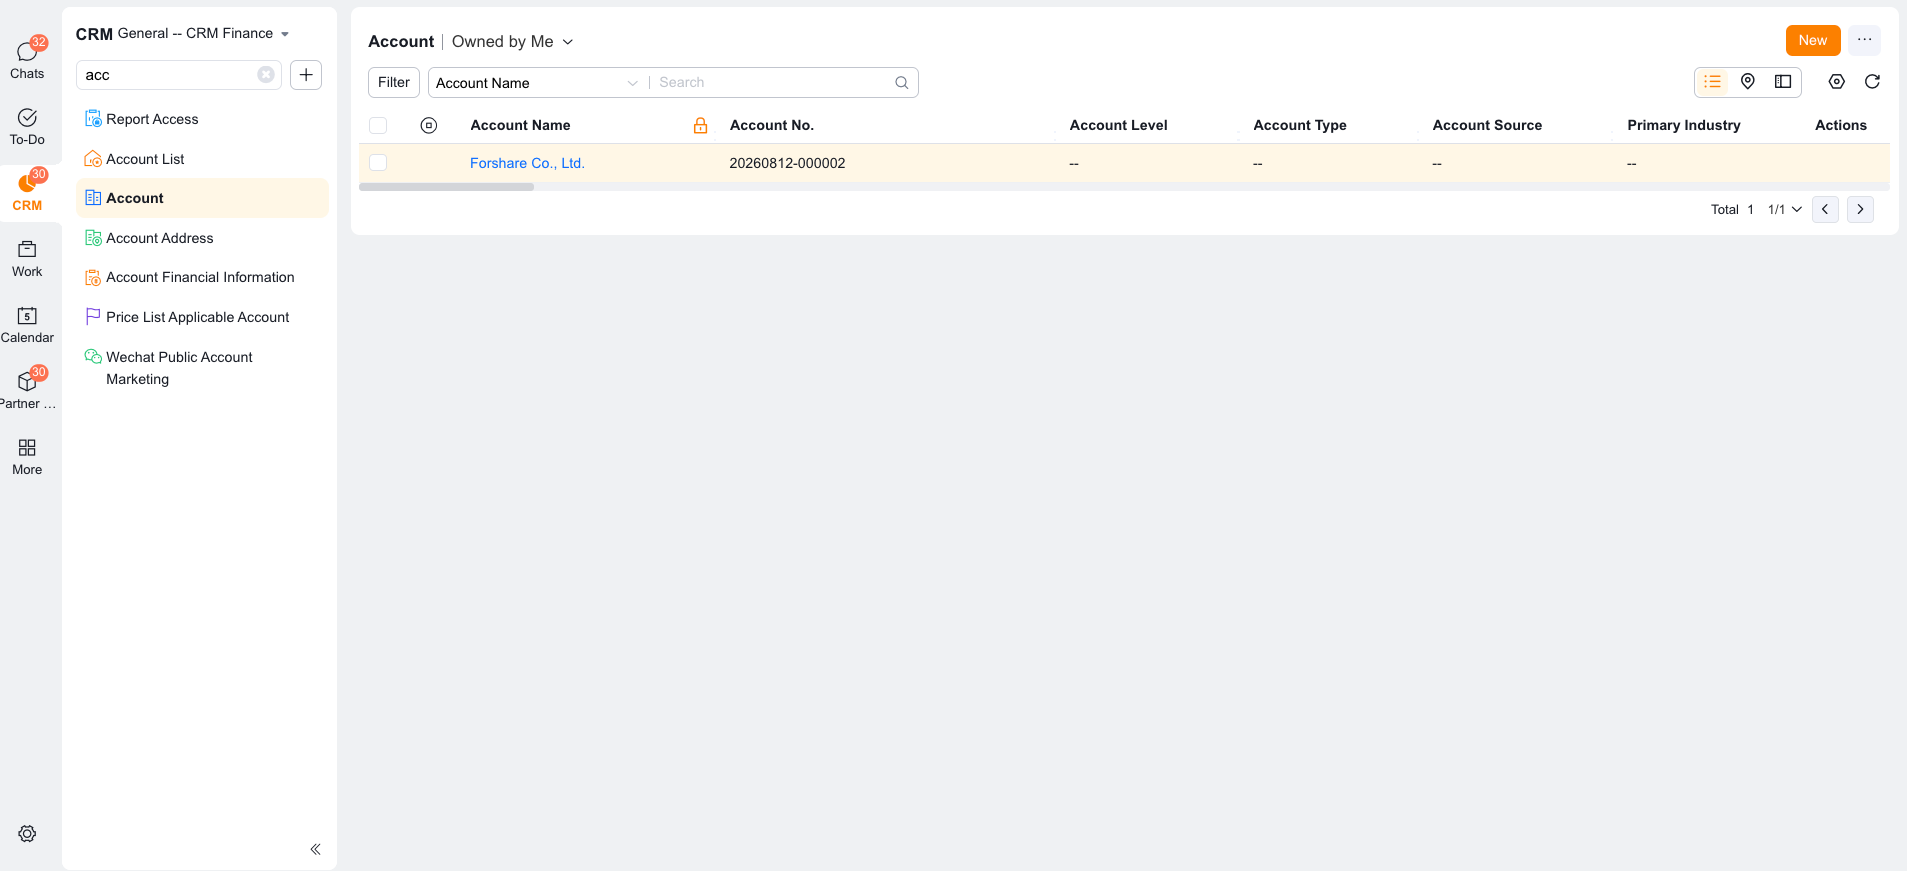This screenshot has width=1907, height=871.
Task: Clear the 'acc' menu search text
Action: click(x=265, y=75)
